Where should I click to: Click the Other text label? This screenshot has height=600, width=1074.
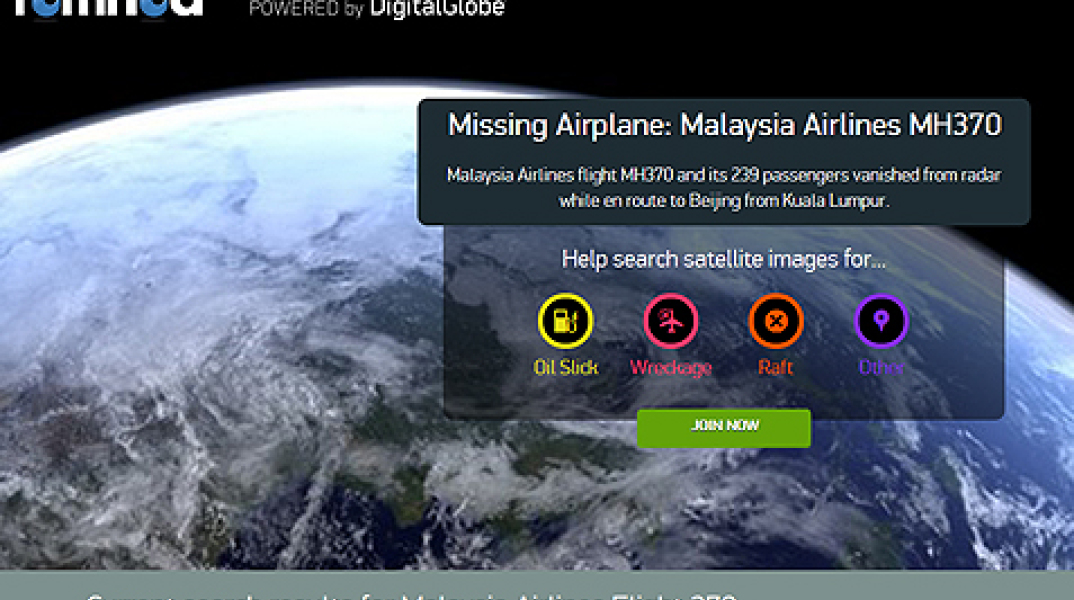pos(881,368)
